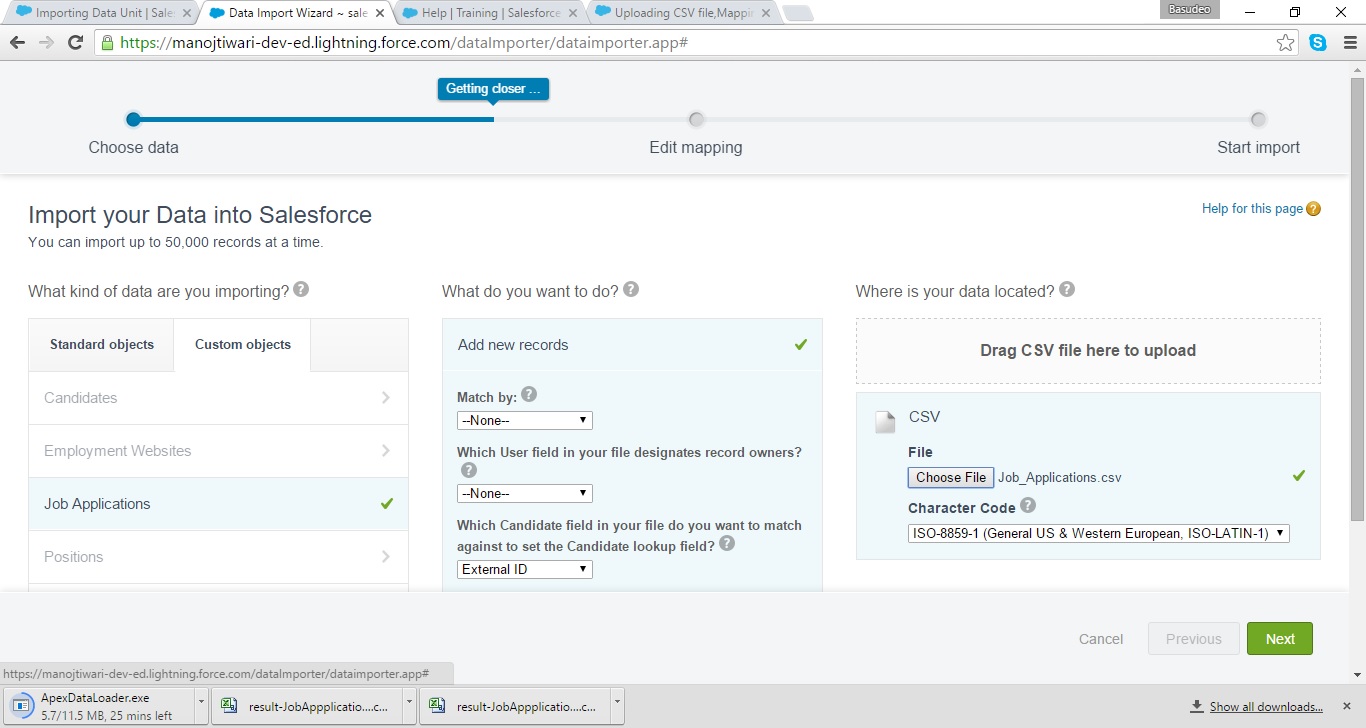Open the Skype extension icon
The height and width of the screenshot is (728, 1366).
click(x=1318, y=43)
